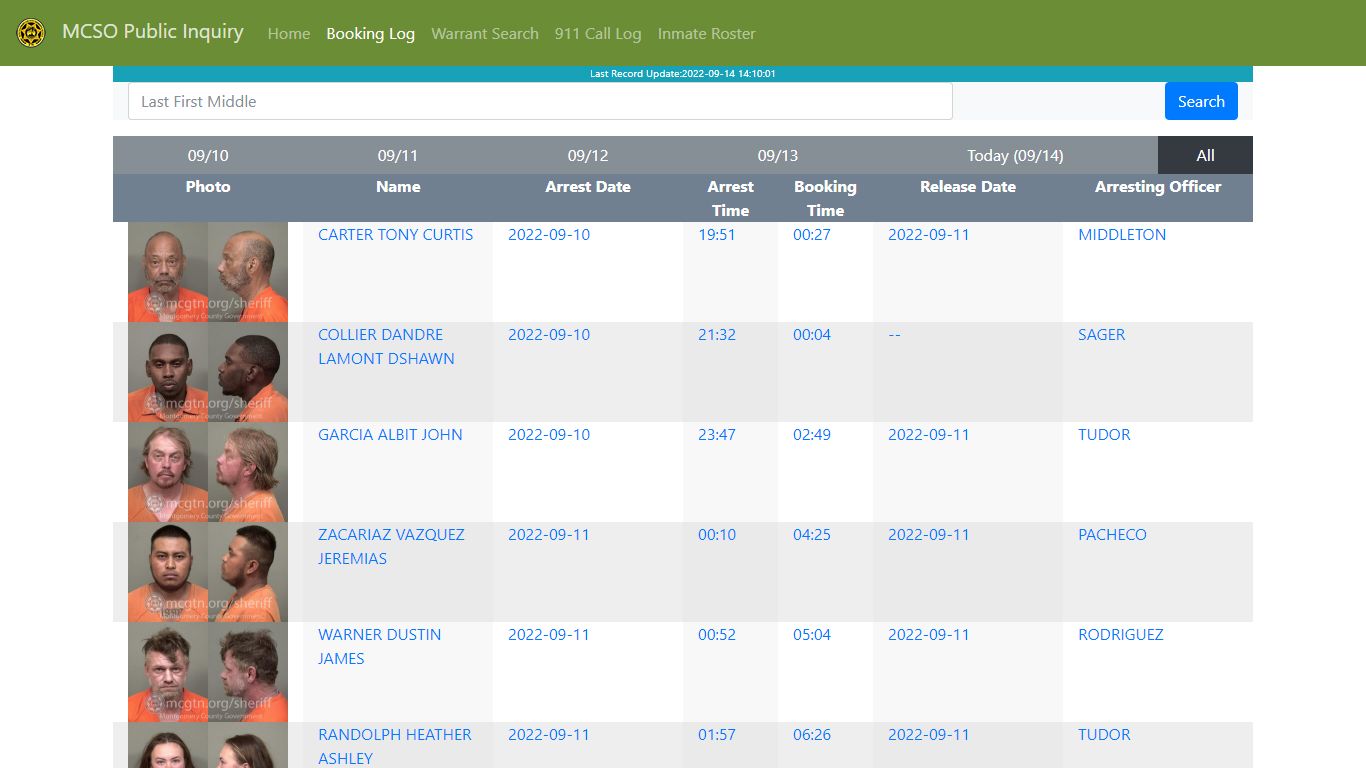Click booking time 04:25

click(x=812, y=534)
